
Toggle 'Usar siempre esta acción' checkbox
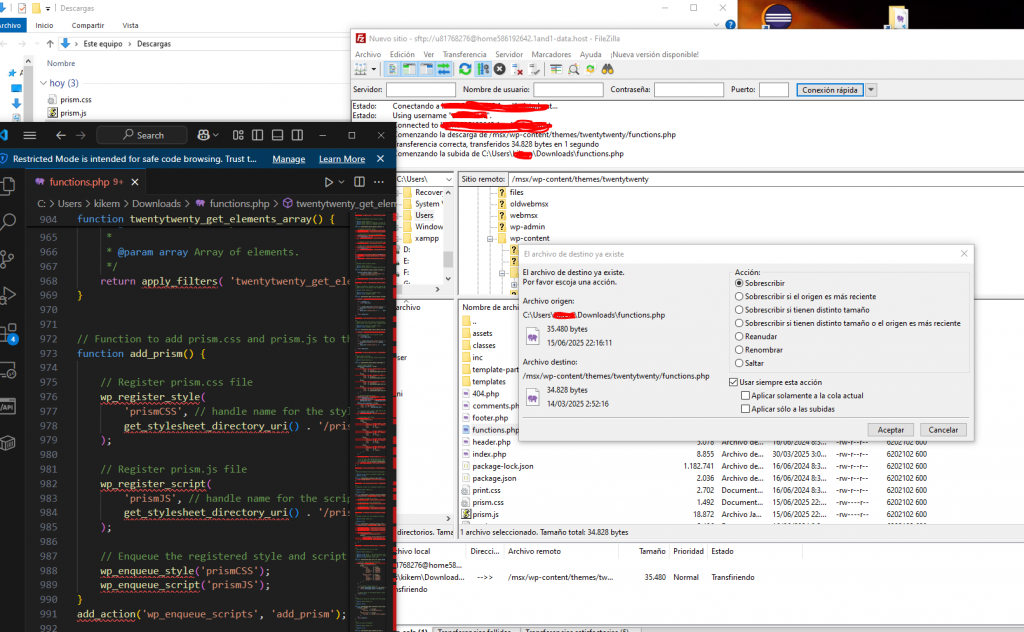[x=733, y=382]
